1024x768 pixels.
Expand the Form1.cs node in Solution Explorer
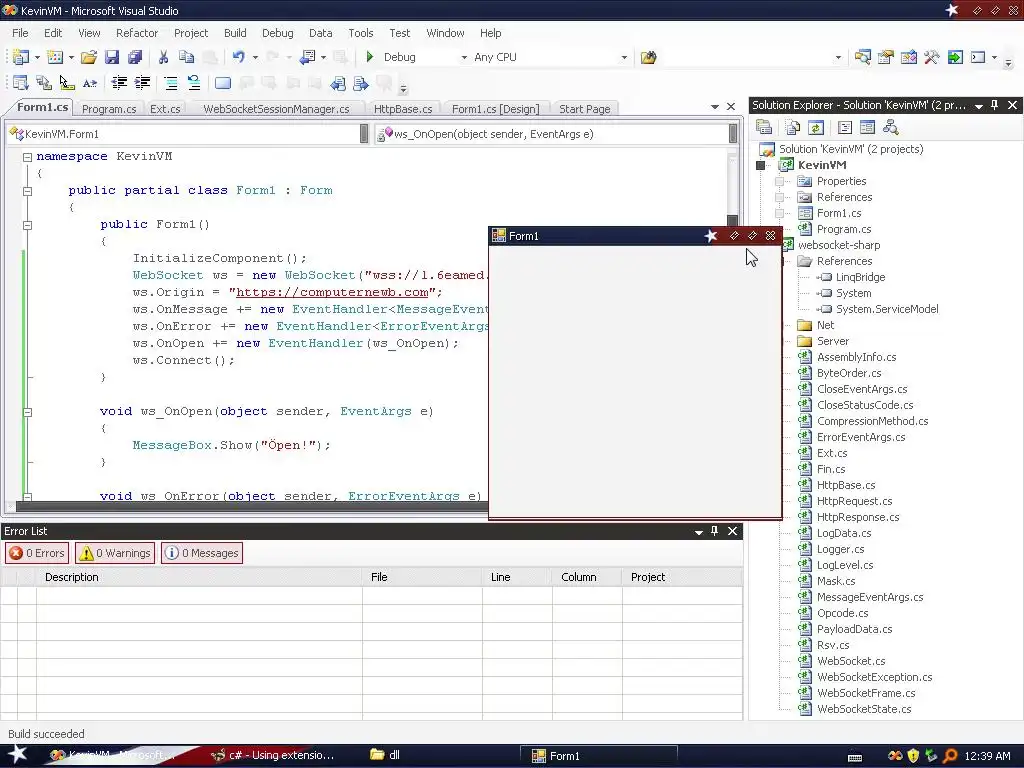point(779,214)
